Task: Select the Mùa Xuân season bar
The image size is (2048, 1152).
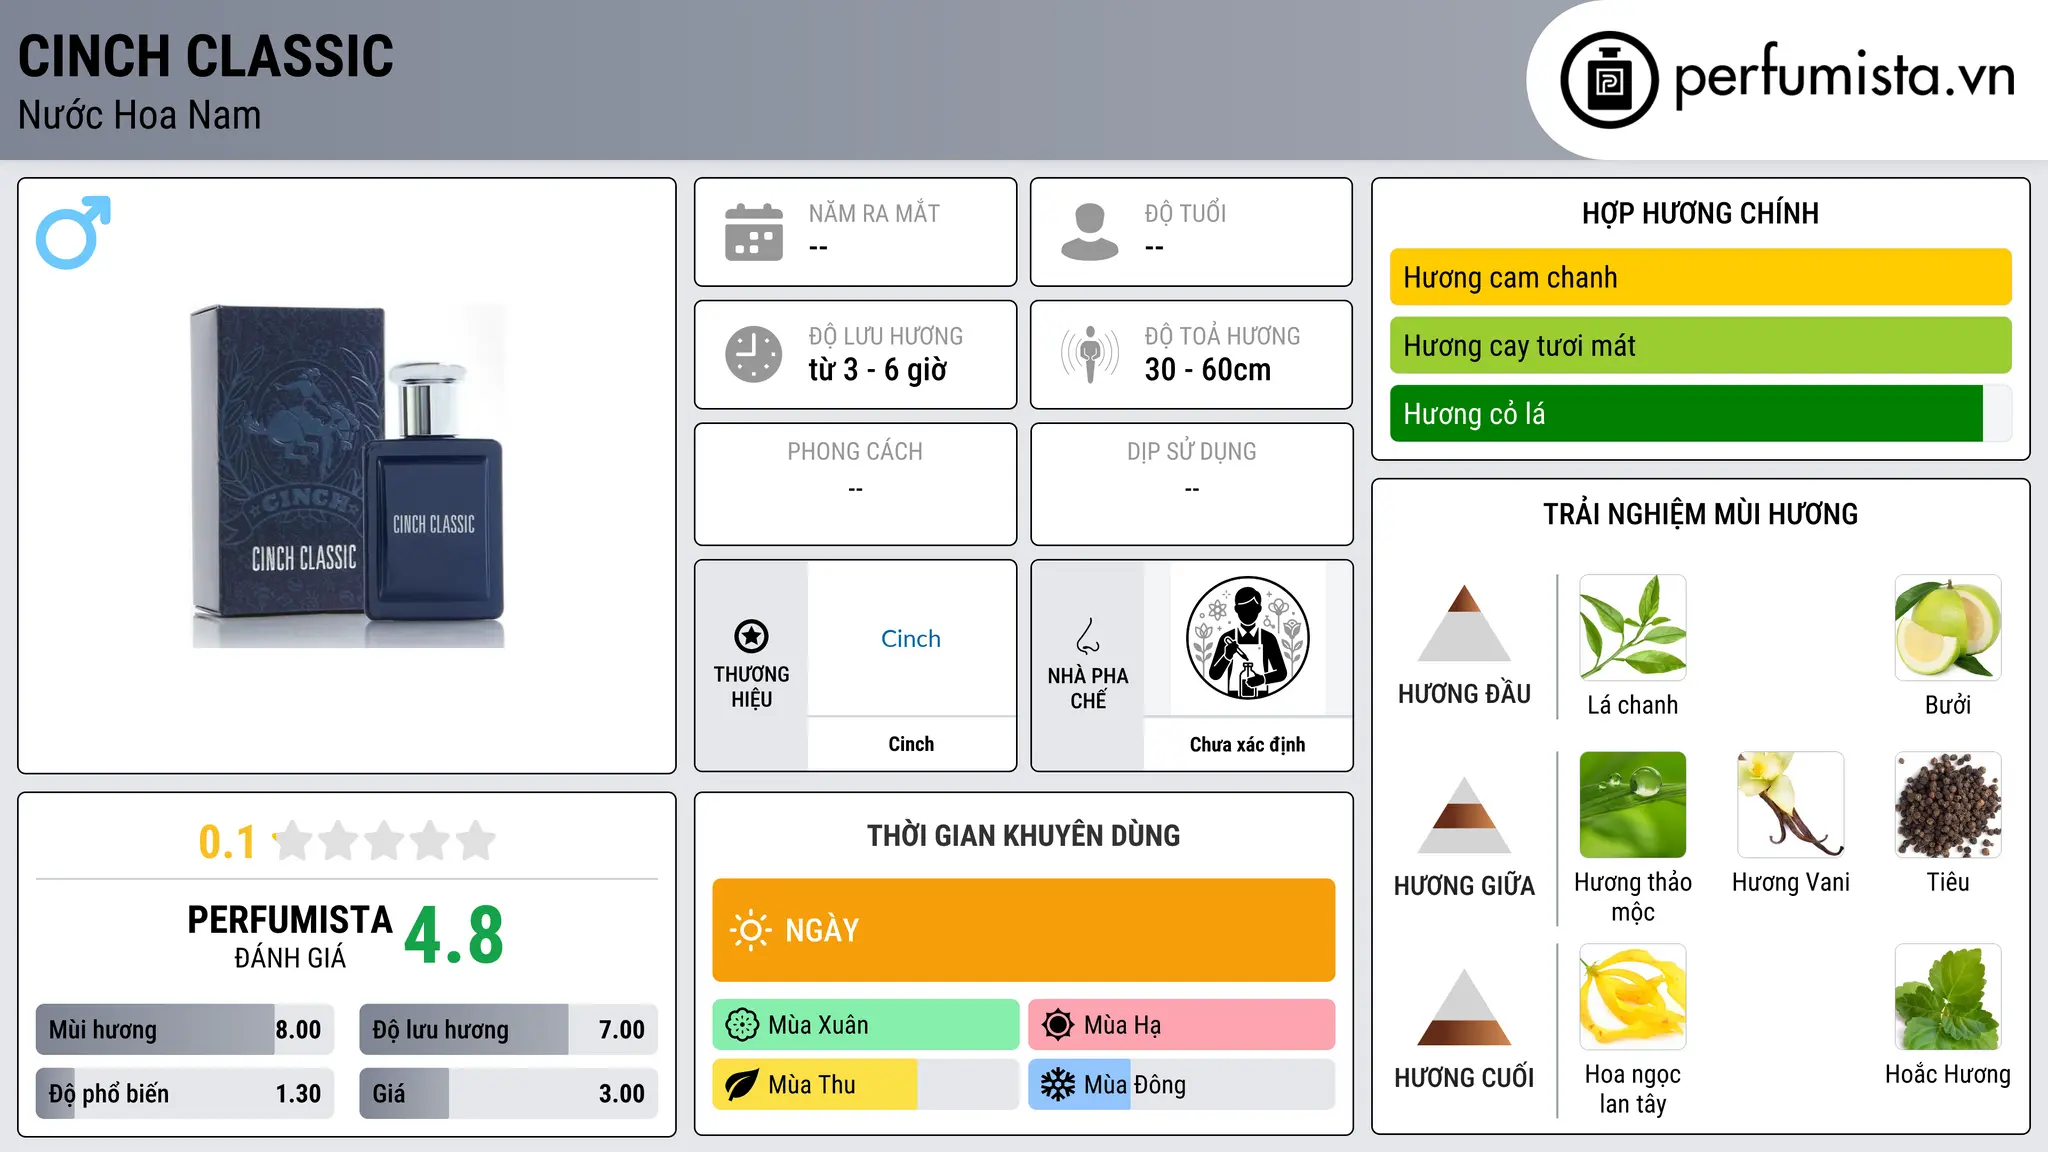Action: click(x=866, y=1025)
